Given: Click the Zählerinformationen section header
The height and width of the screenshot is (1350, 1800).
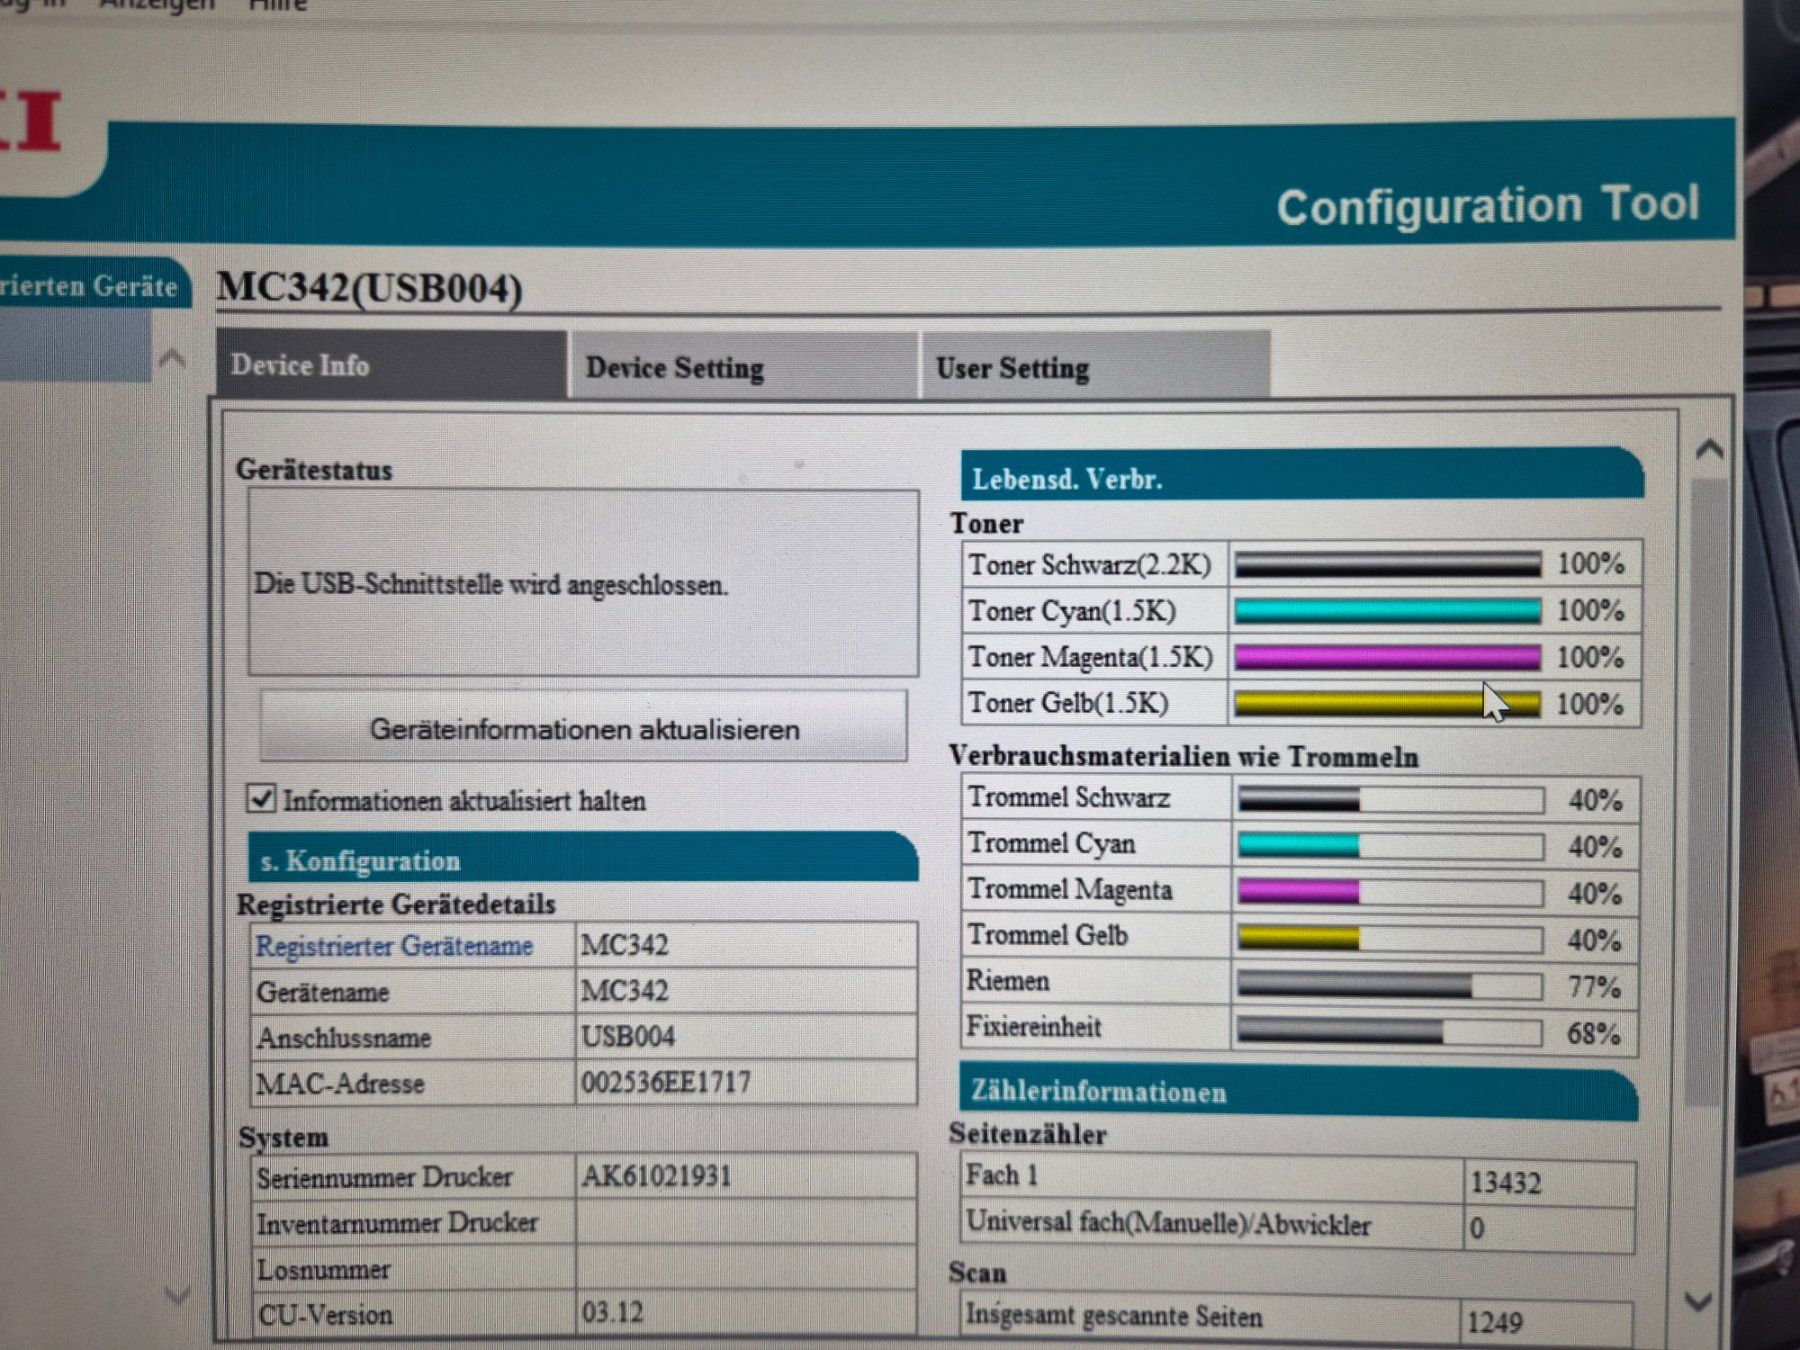Looking at the screenshot, I should pos(1298,1091).
